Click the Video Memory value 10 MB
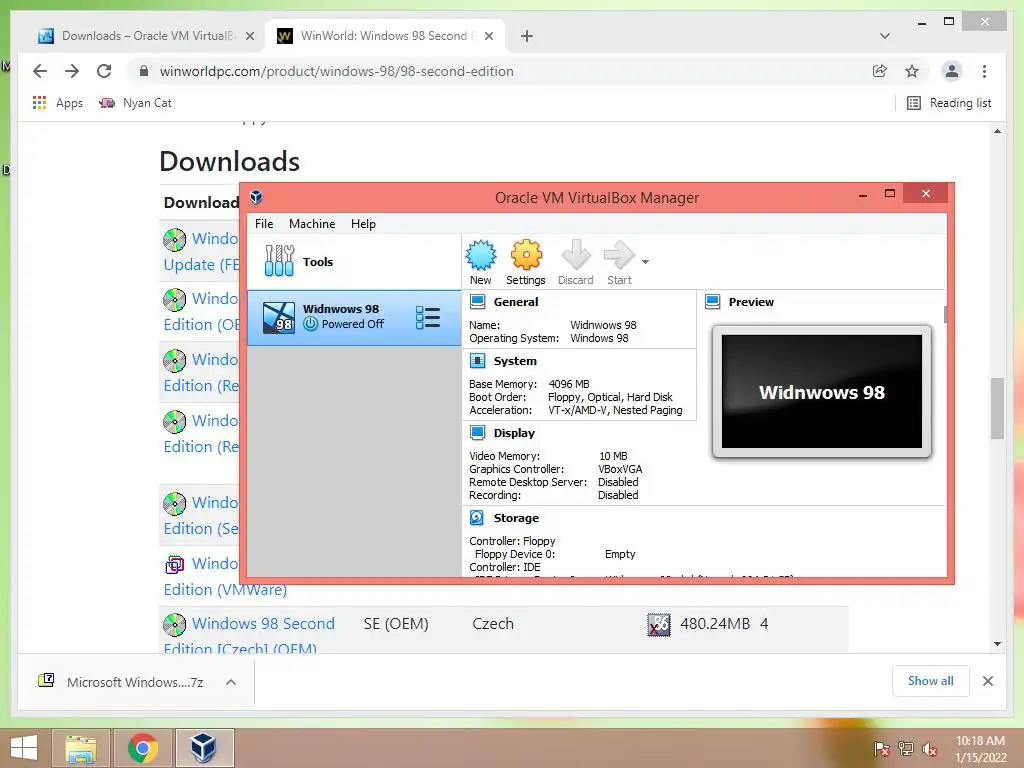Viewport: 1024px width, 768px height. 613,456
